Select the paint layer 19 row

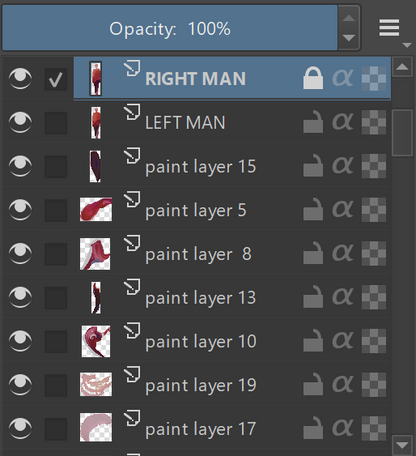(x=197, y=385)
